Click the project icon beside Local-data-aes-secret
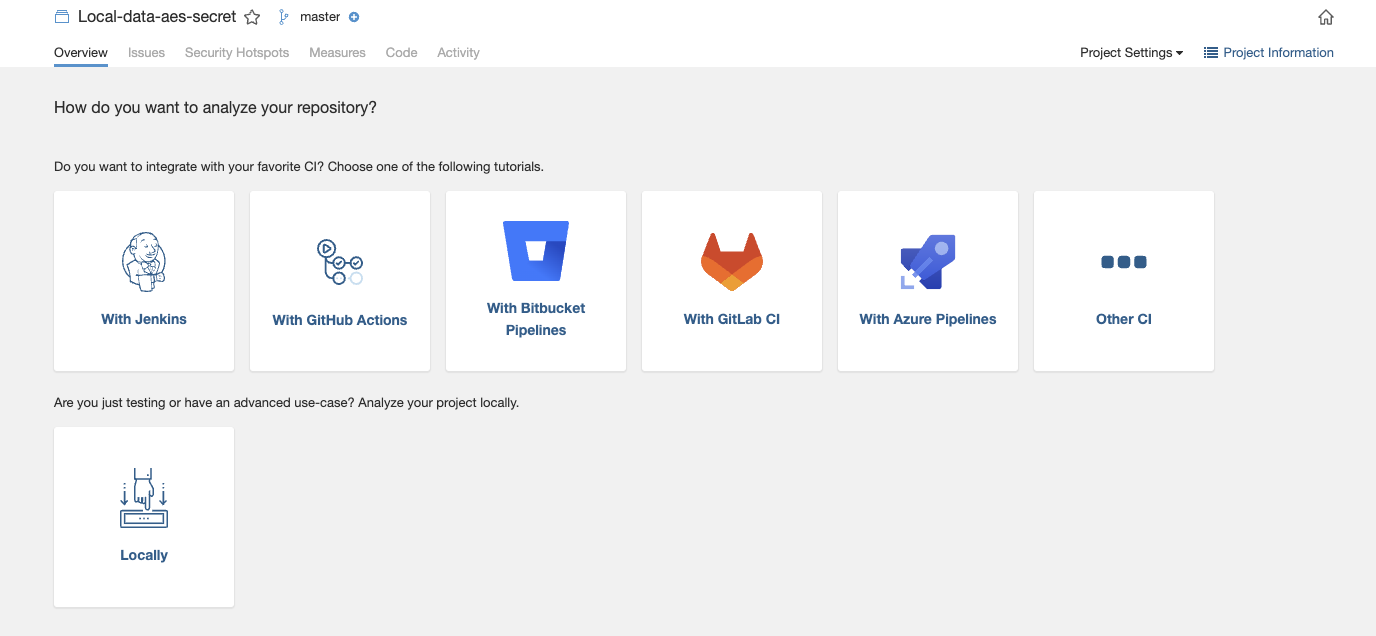1376x636 pixels. pos(62,17)
